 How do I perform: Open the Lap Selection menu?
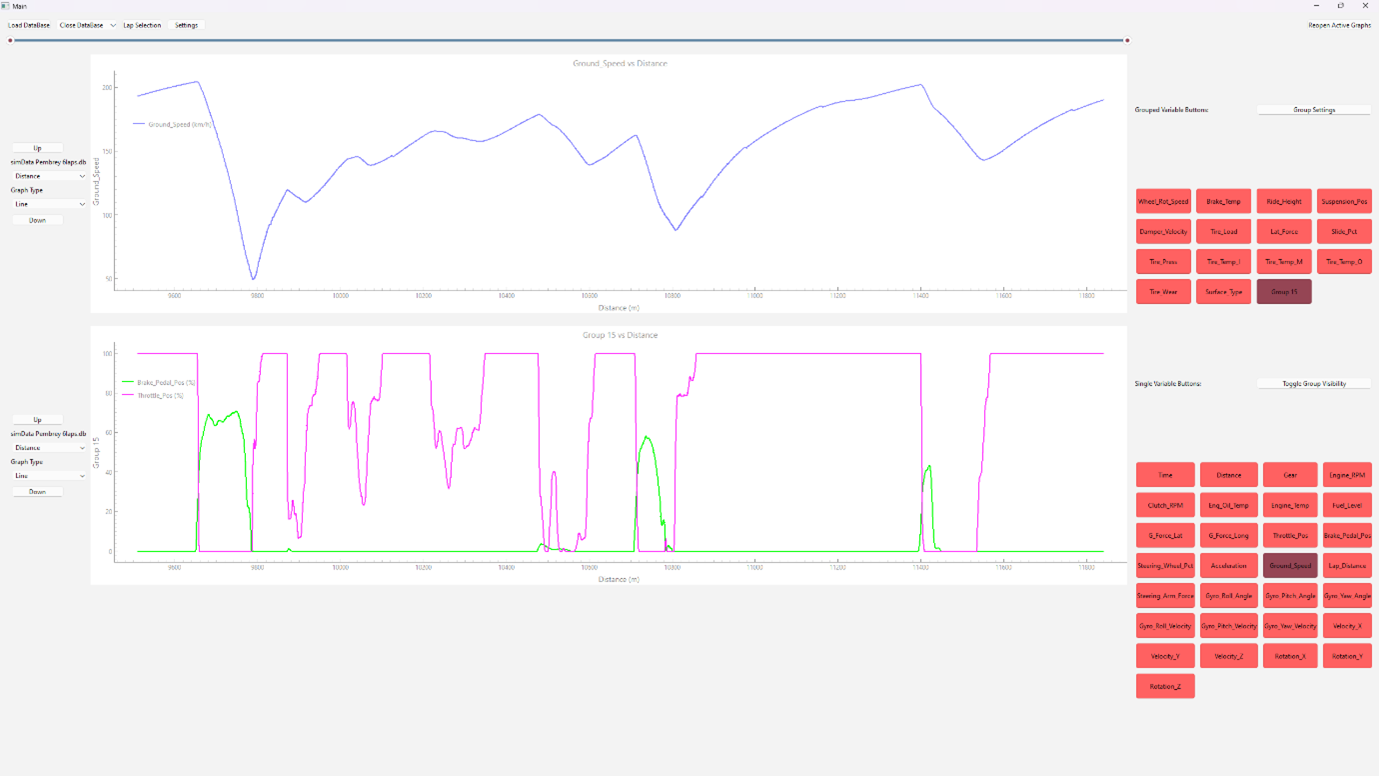click(142, 25)
